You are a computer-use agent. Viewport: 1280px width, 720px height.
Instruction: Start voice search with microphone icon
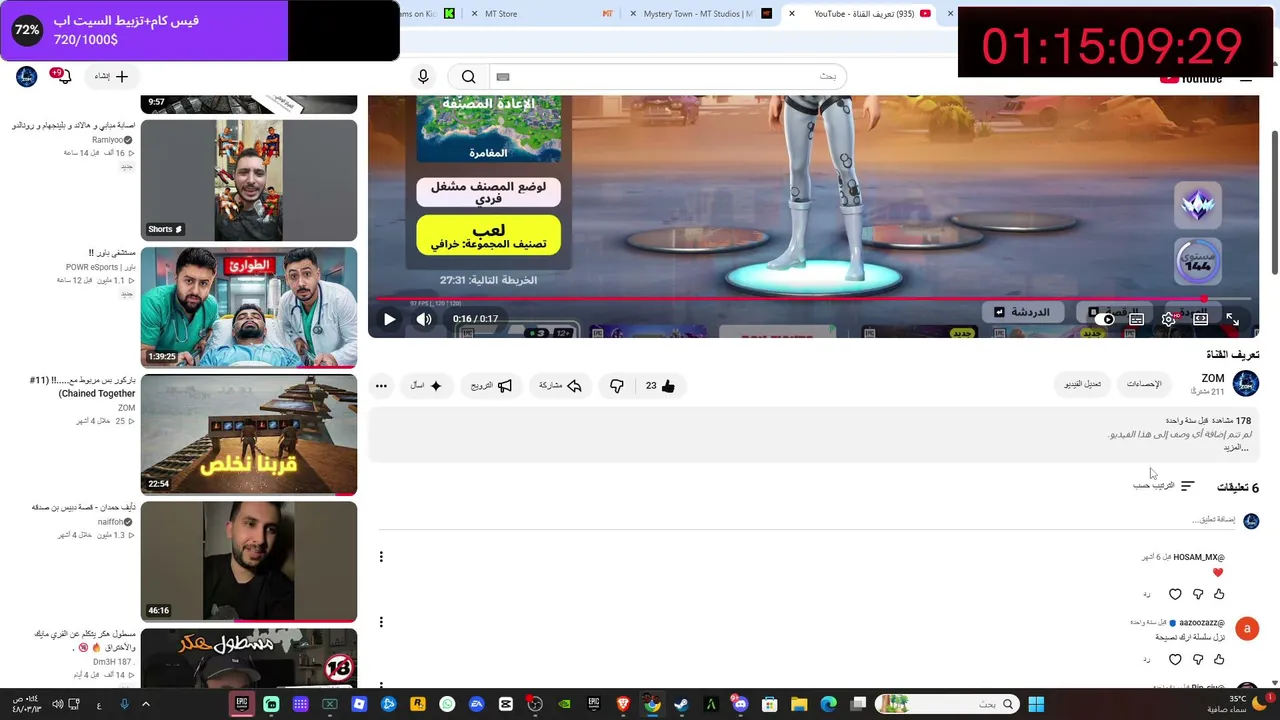423,77
